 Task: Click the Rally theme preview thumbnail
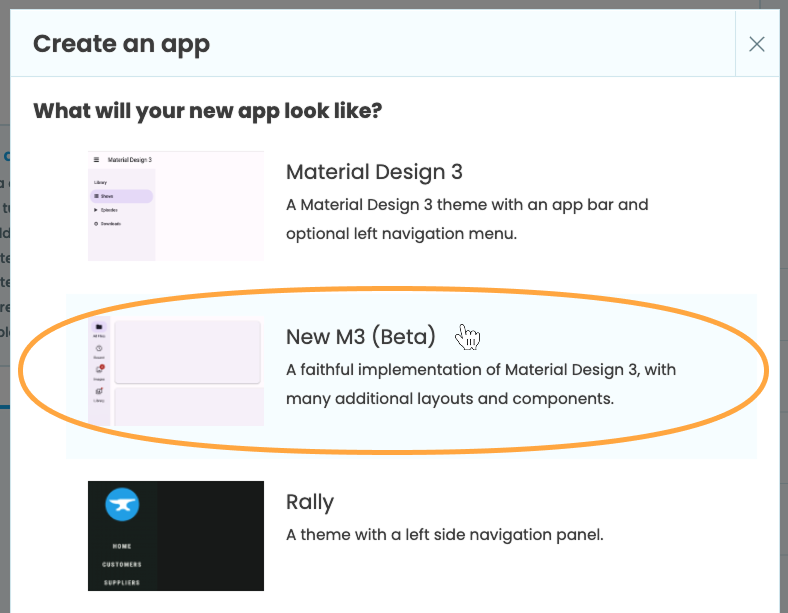tap(176, 536)
